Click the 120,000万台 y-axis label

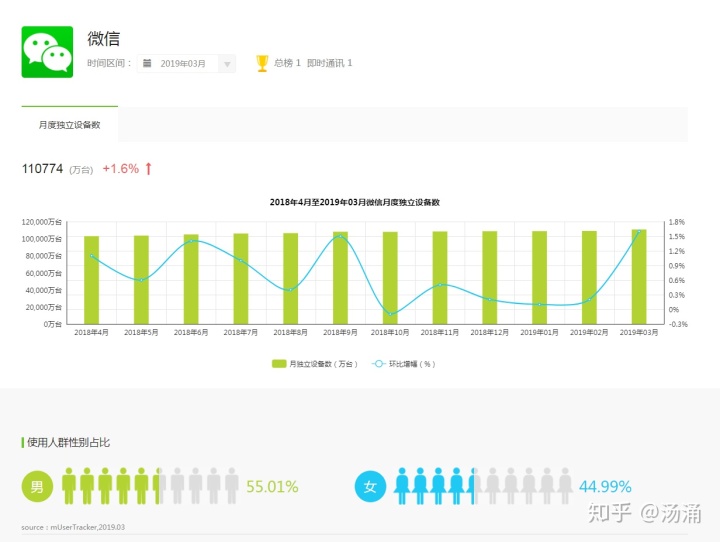41,222
